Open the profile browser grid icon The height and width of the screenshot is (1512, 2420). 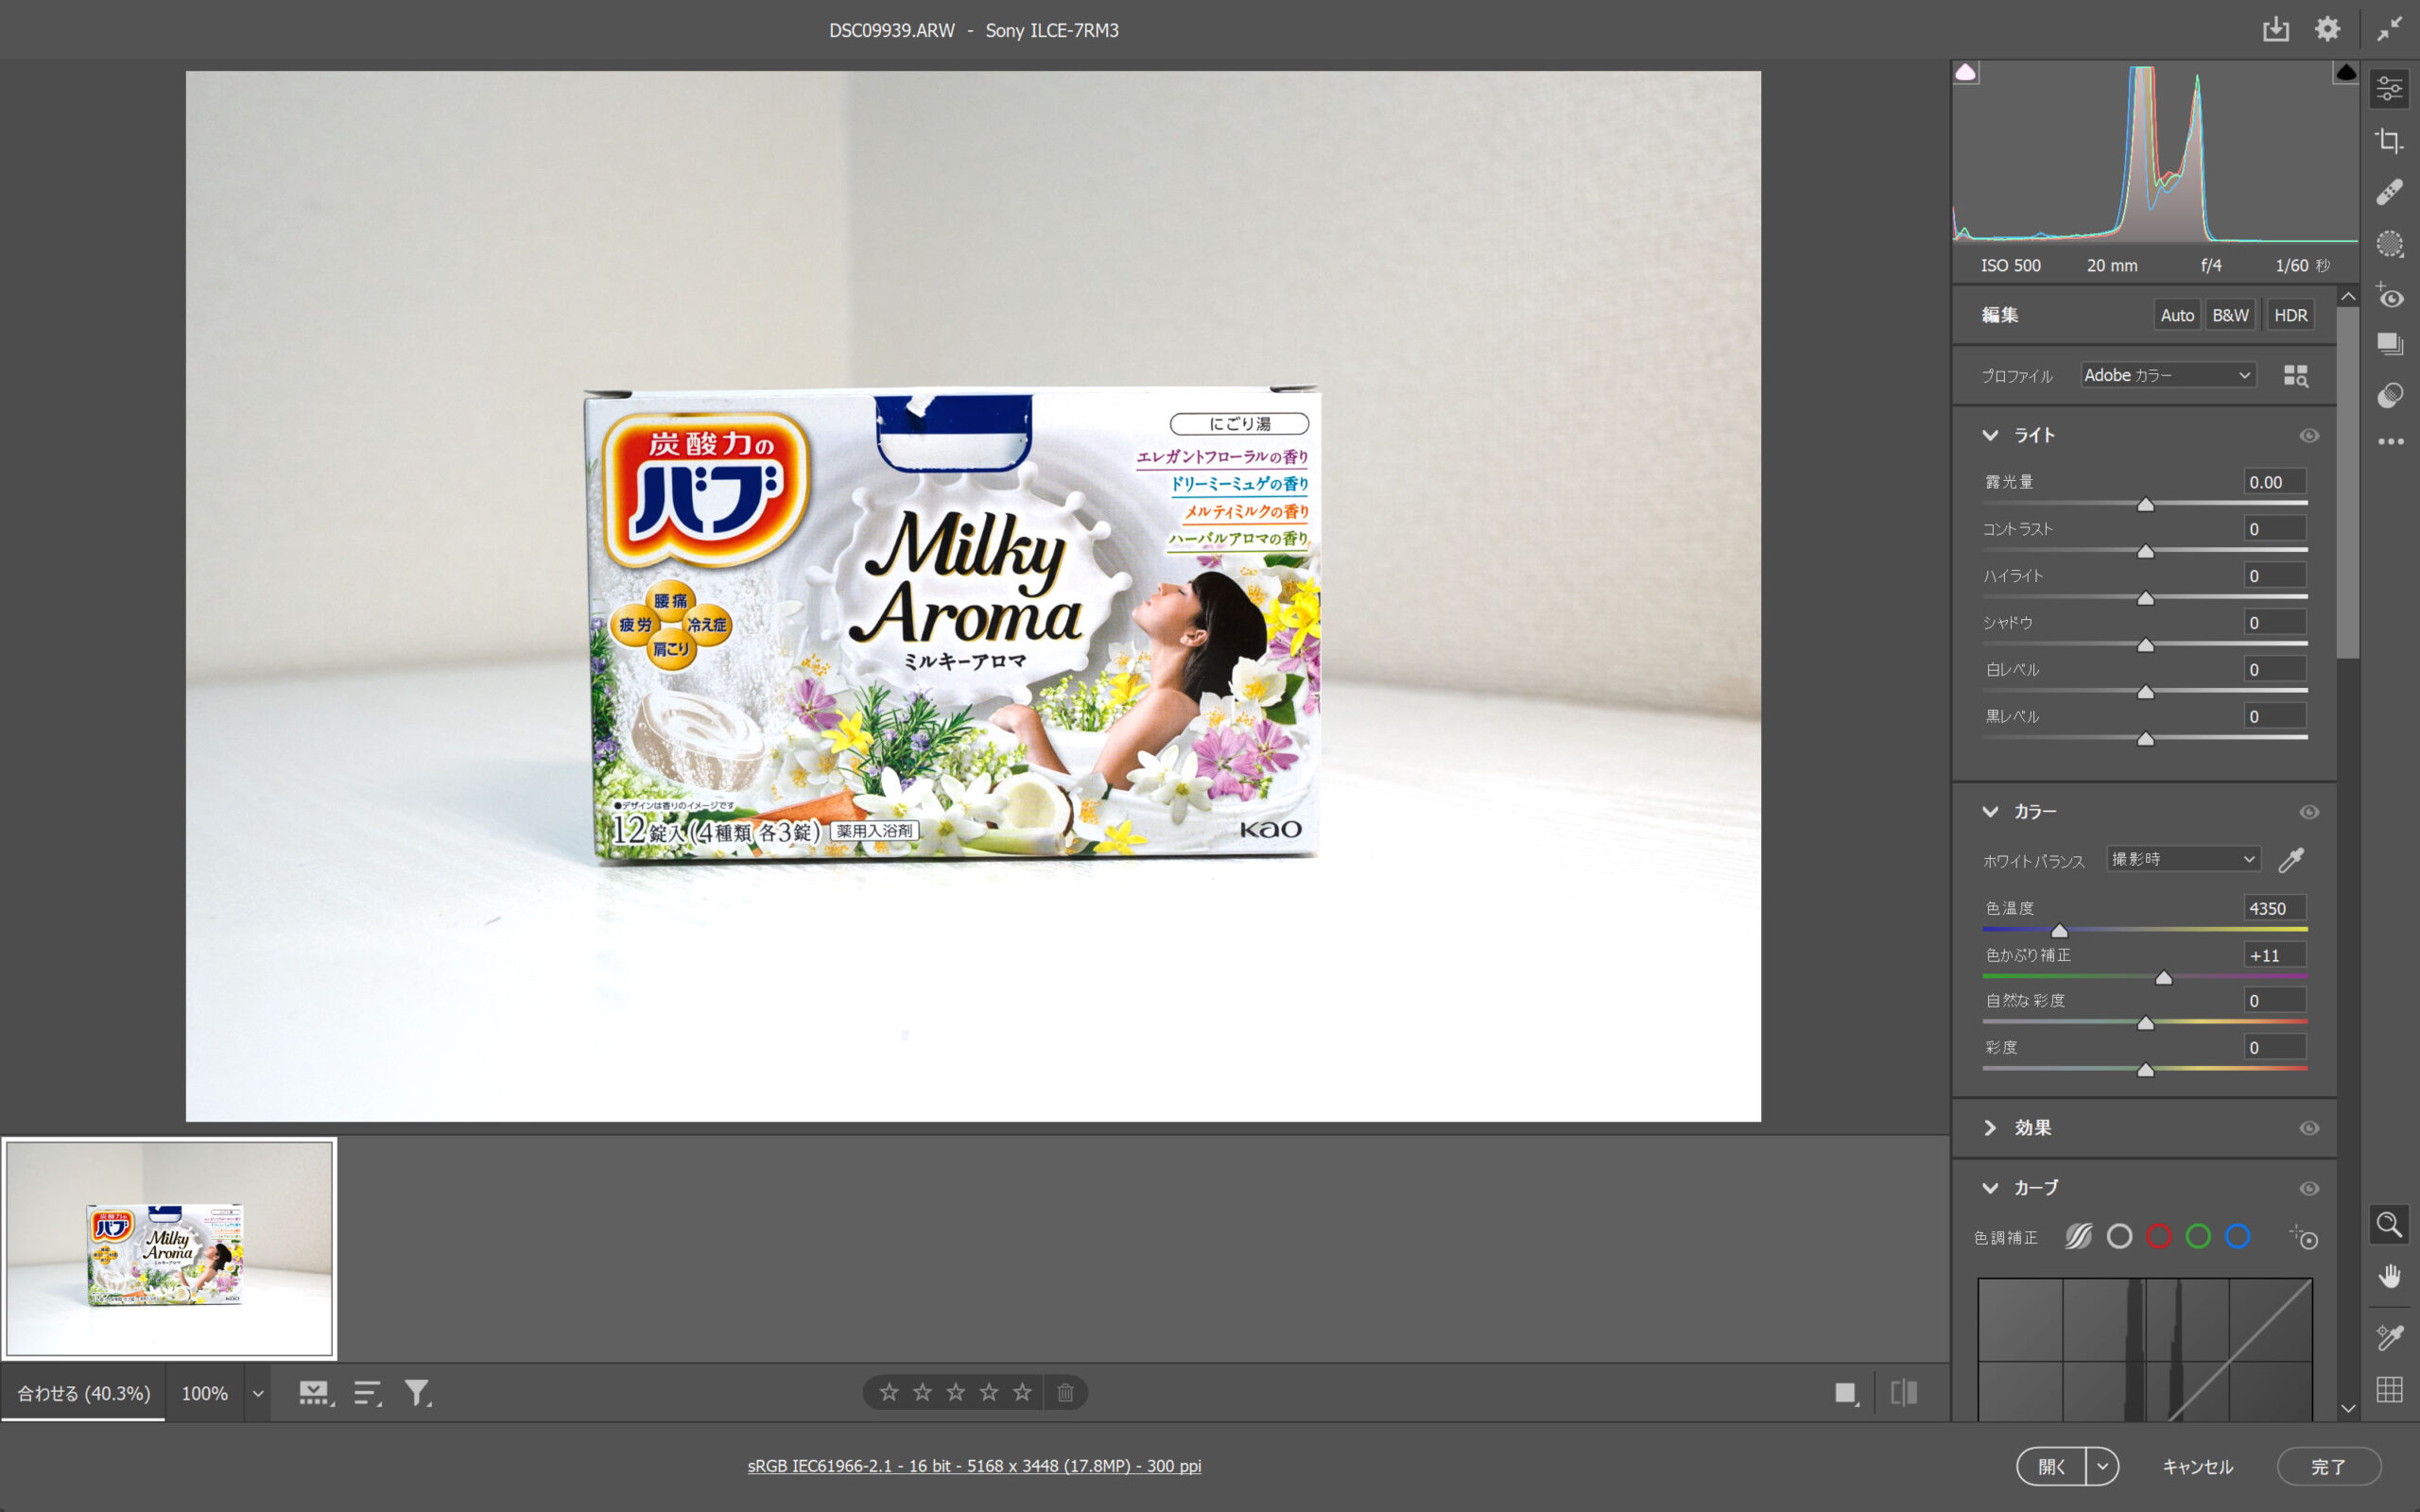tap(2295, 376)
